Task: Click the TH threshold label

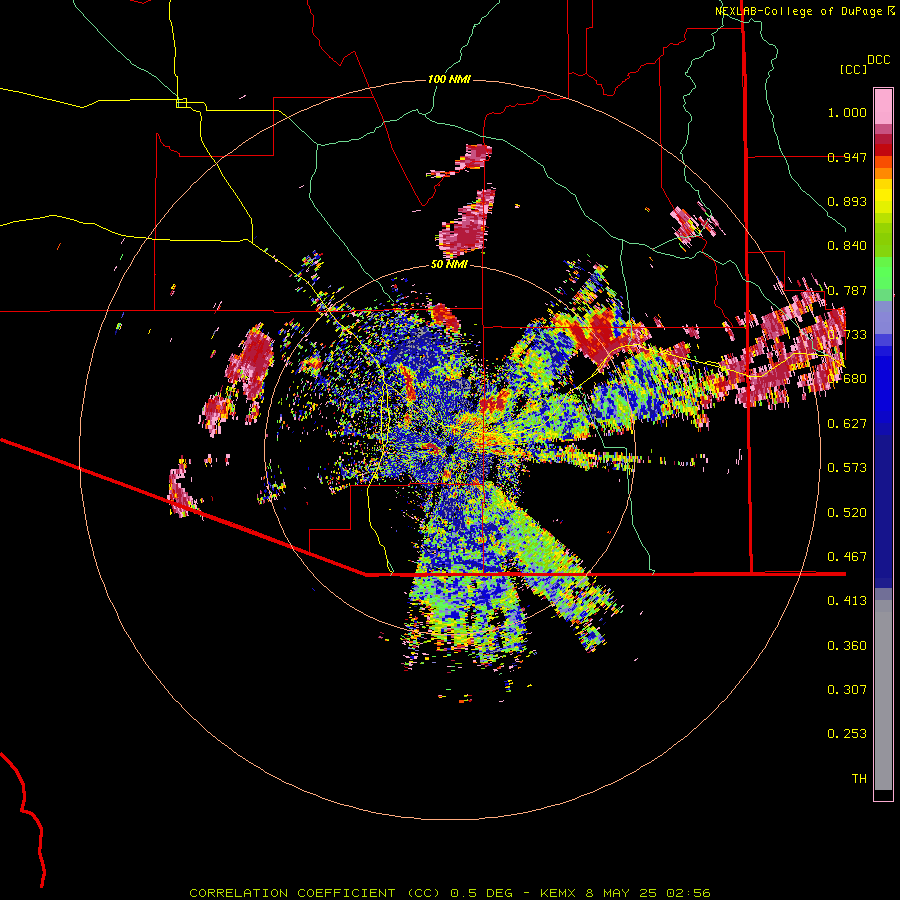Action: (859, 779)
